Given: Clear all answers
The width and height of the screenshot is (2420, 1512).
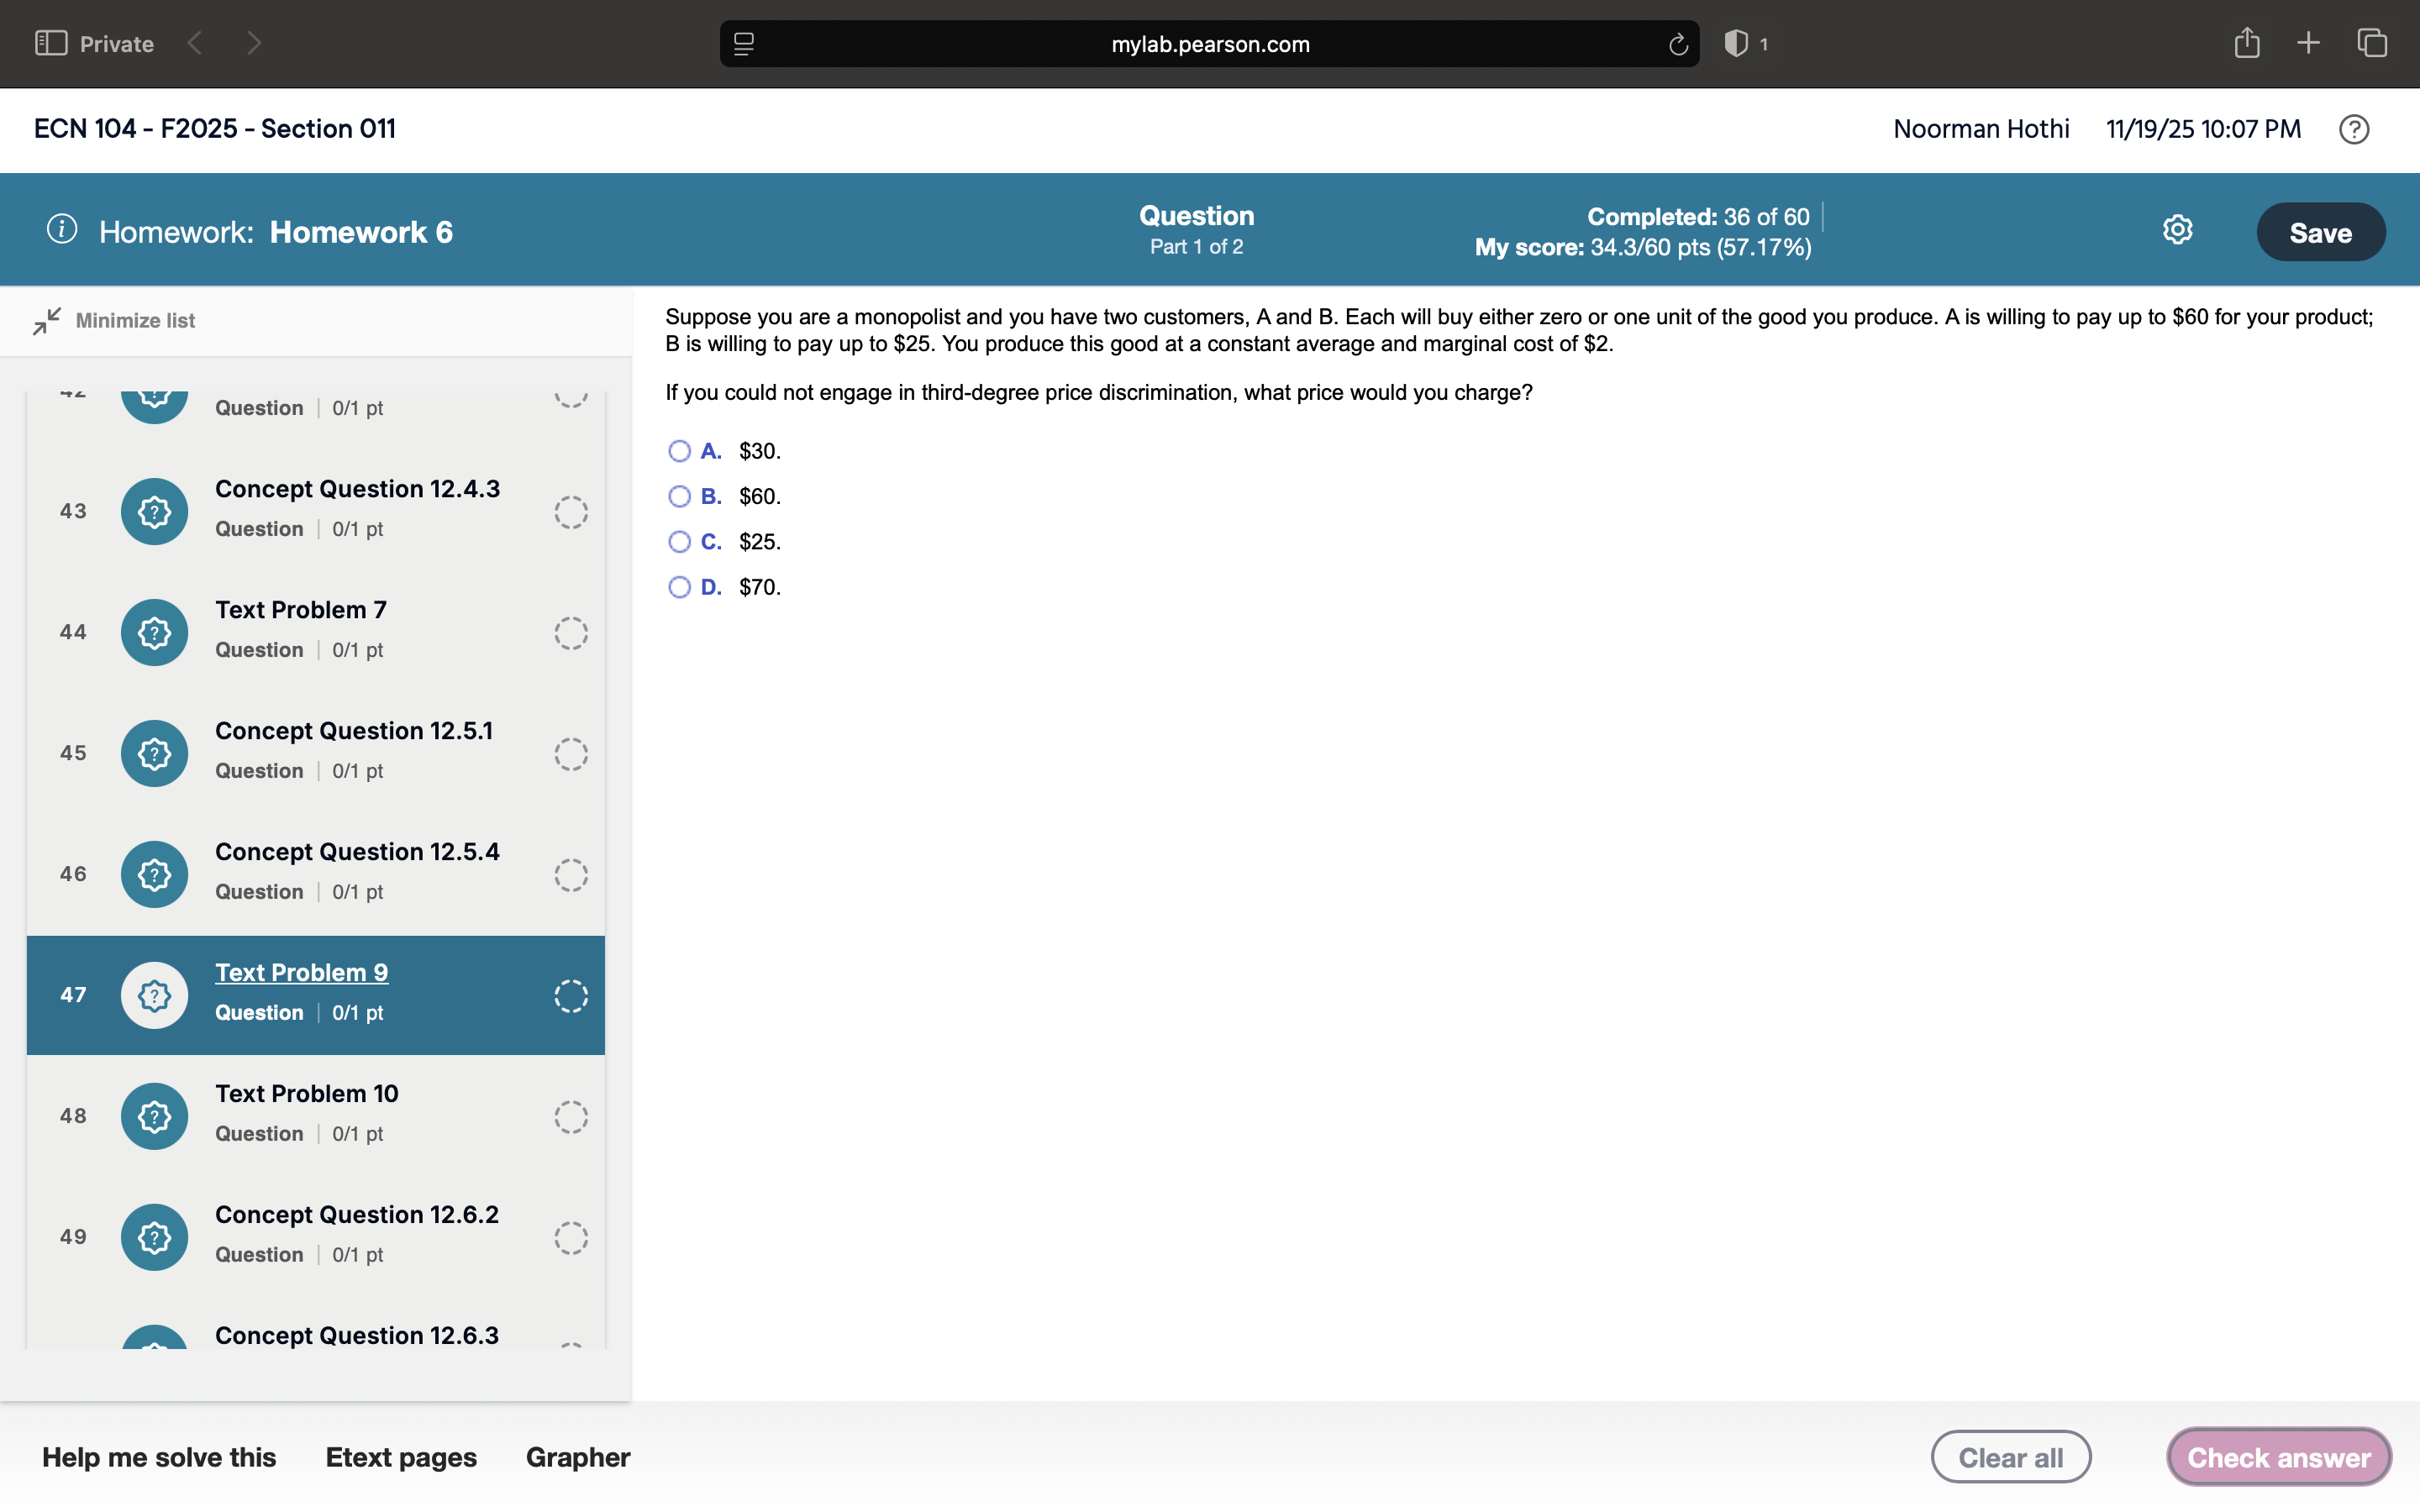Looking at the screenshot, I should [2011, 1456].
